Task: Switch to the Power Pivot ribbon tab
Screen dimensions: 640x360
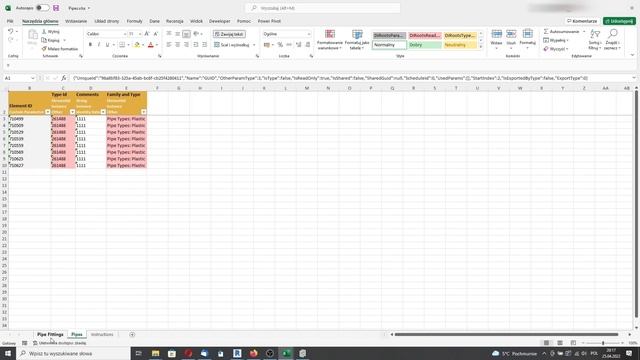Action: [269, 21]
